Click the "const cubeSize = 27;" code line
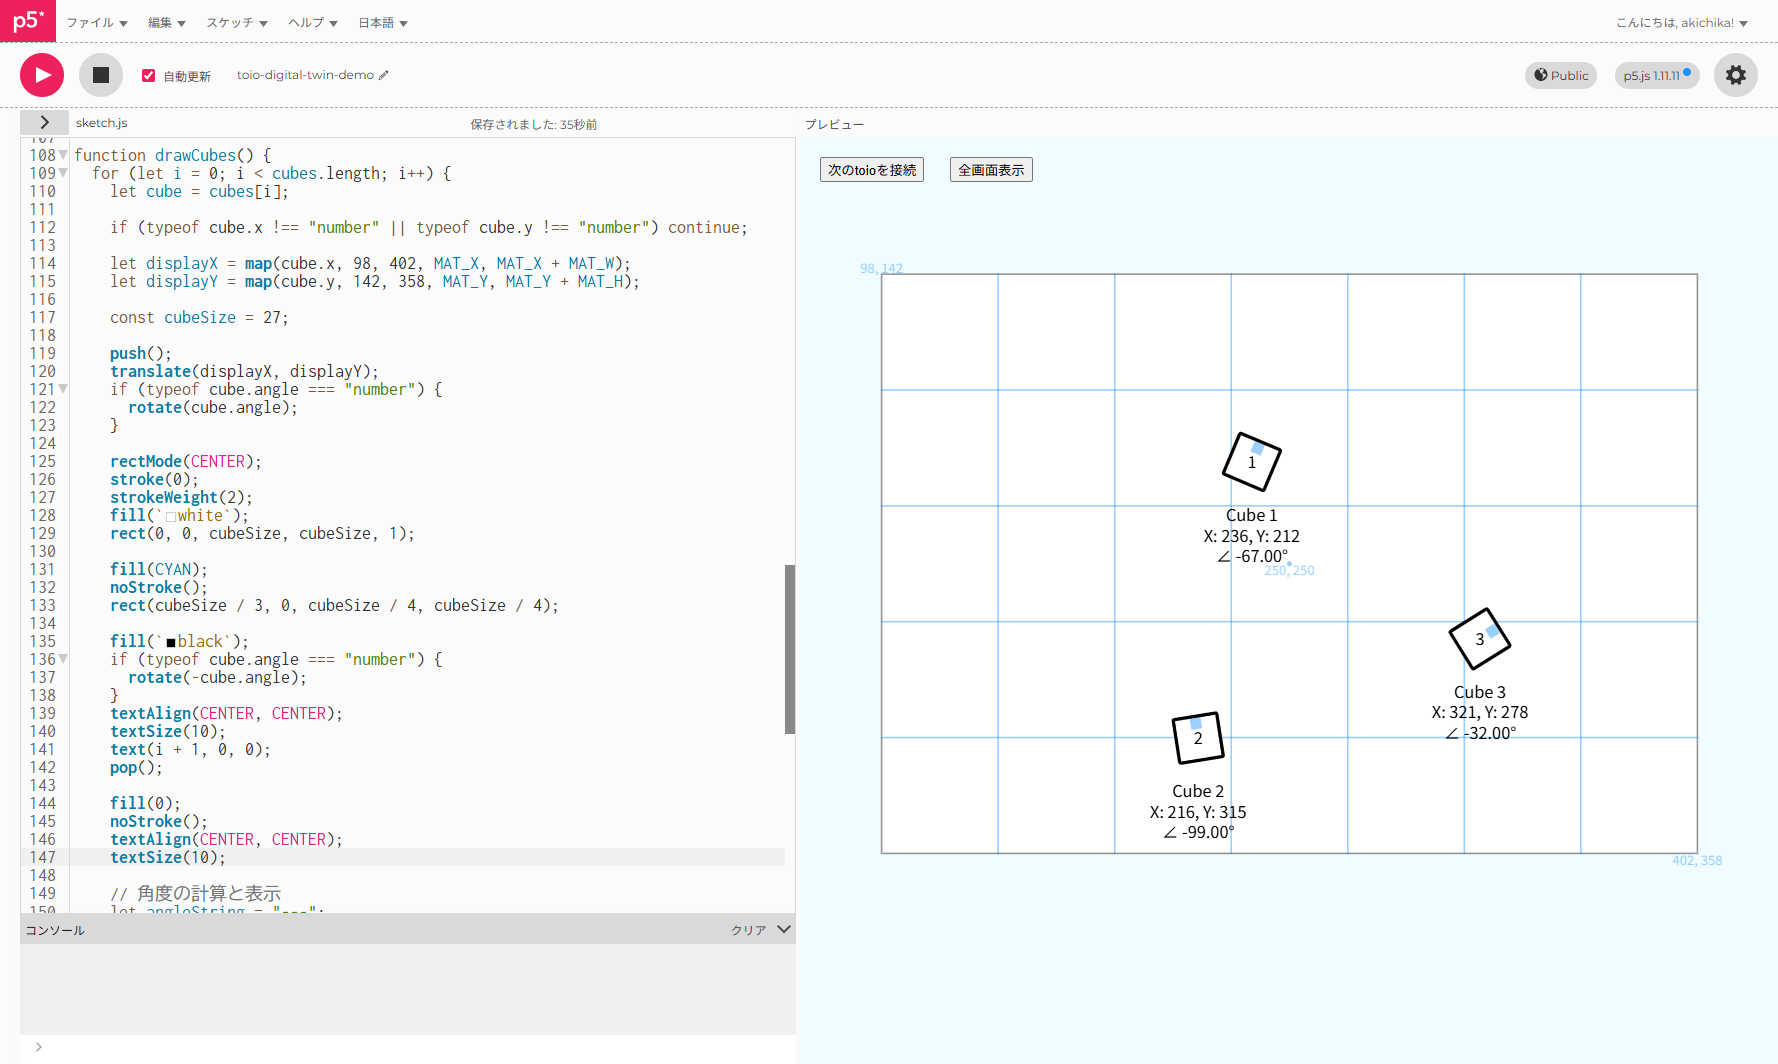1778x1064 pixels. [199, 317]
